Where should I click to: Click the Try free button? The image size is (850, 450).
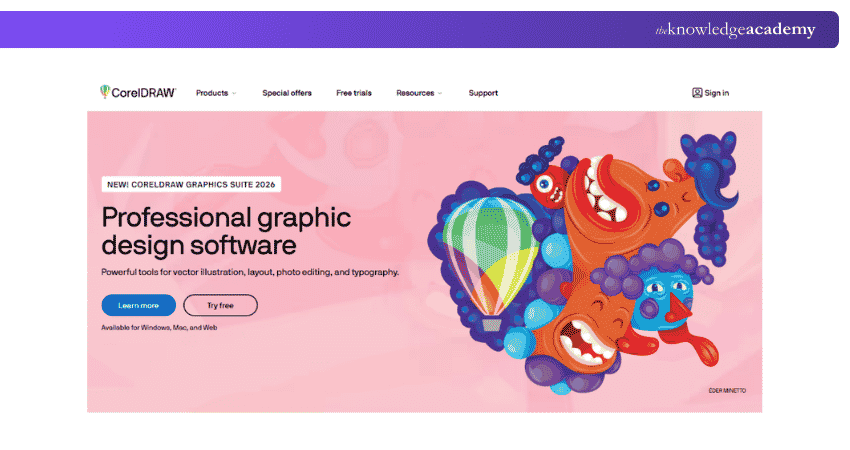(x=220, y=305)
